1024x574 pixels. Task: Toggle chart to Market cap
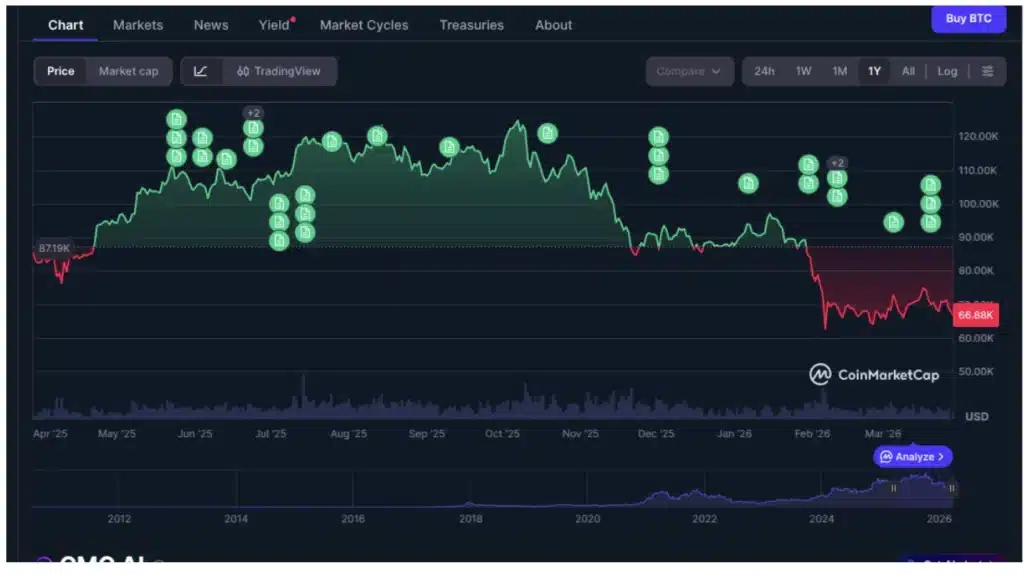coord(128,71)
